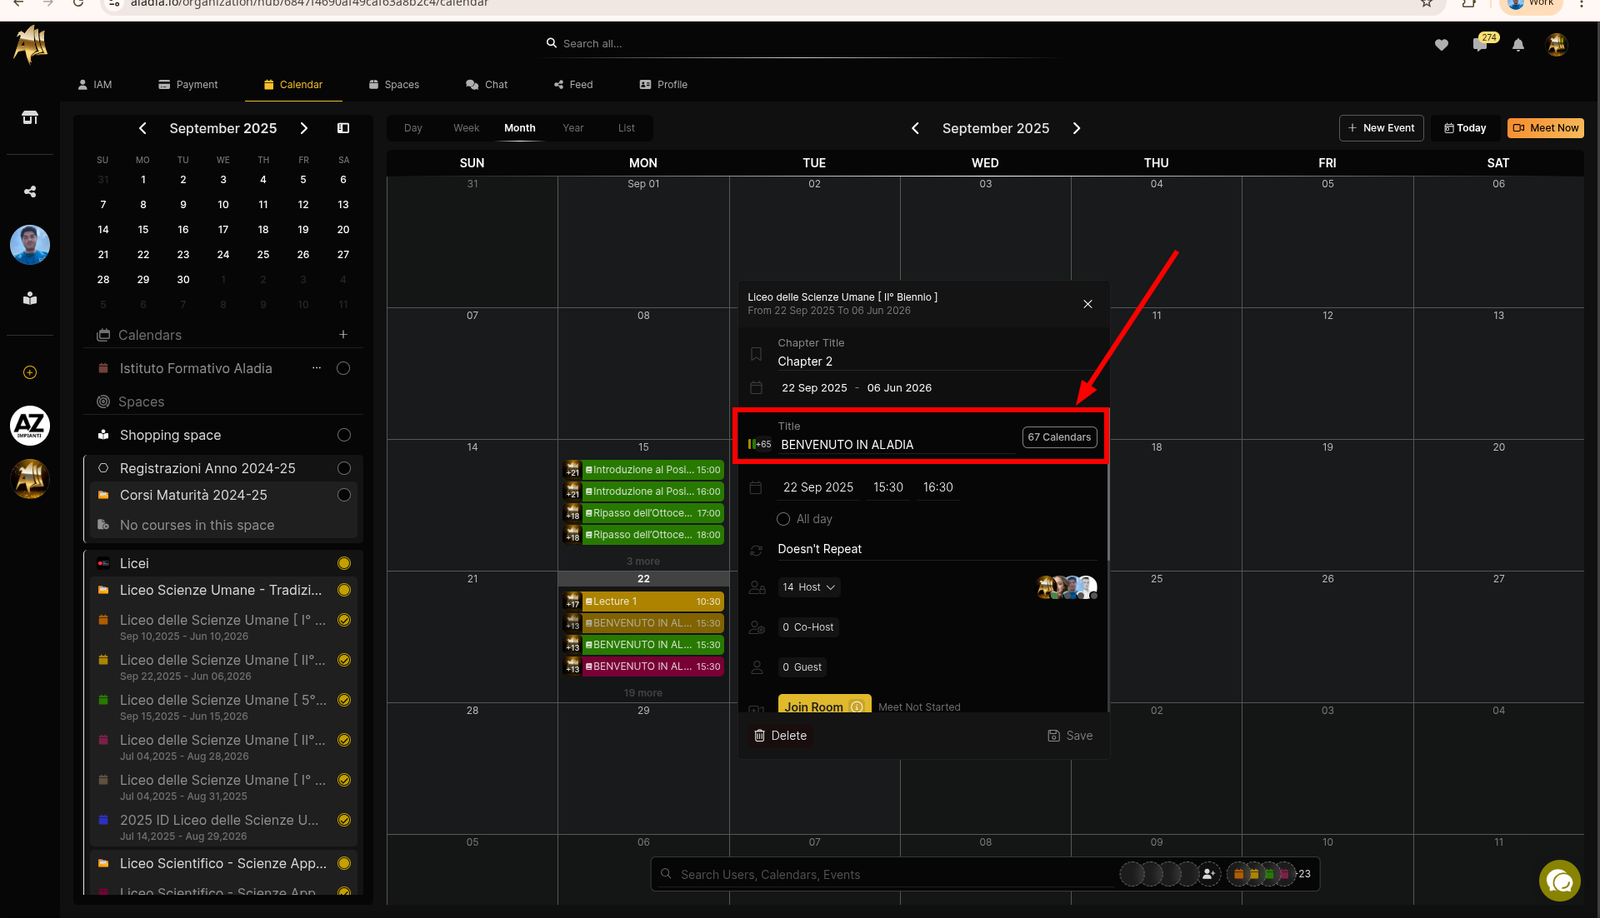Go to the previous month in the mini calendar
1600x918 pixels.
coord(143,128)
